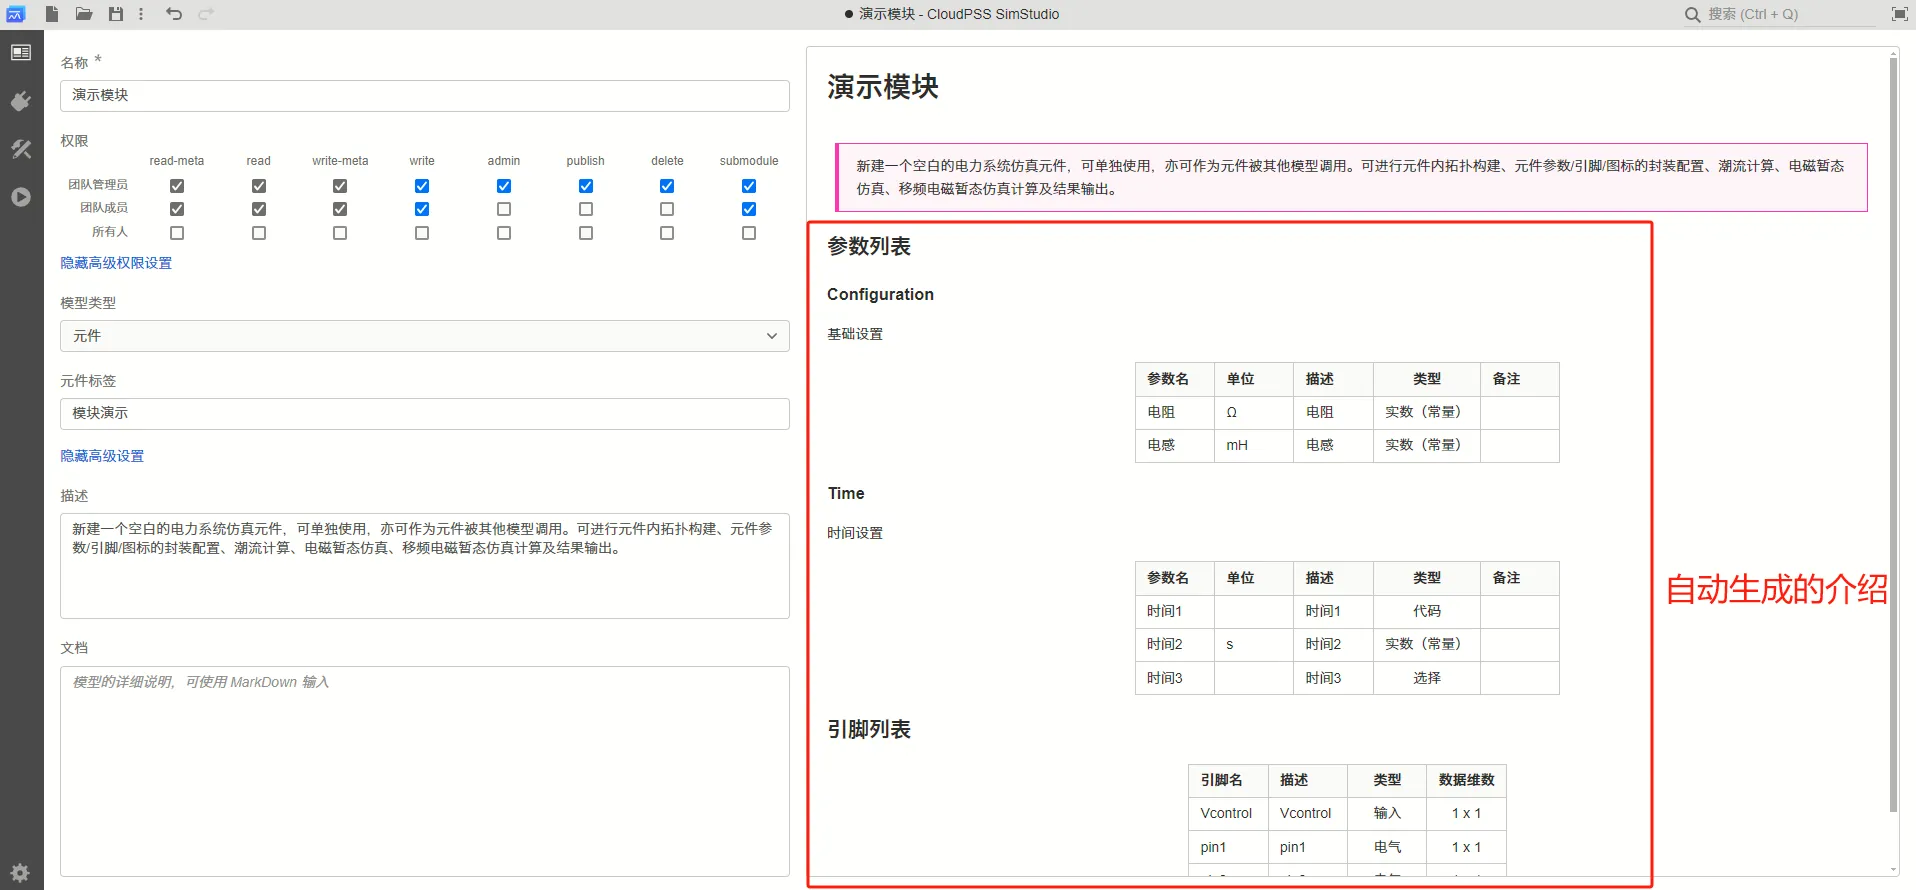Open the 模型类型 dropdown
Viewport: 1916px width, 890px height.
425,336
